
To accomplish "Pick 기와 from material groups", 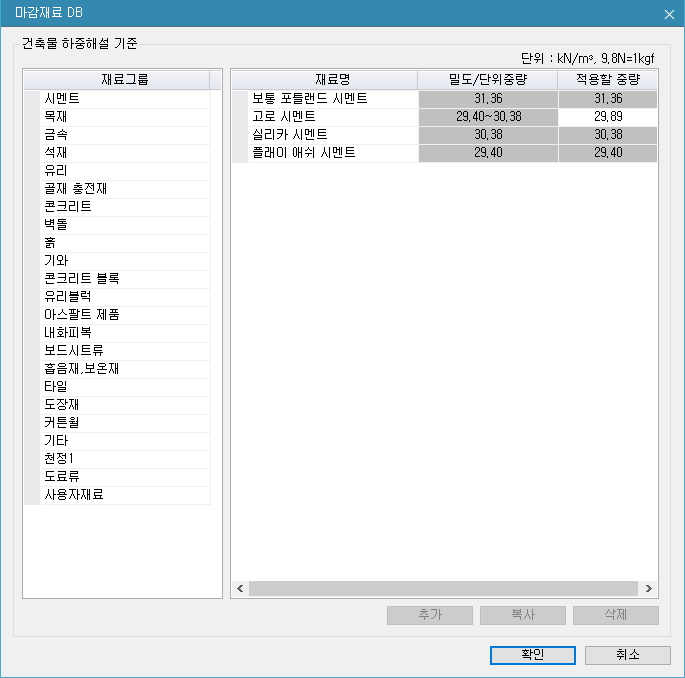I will 125,260.
